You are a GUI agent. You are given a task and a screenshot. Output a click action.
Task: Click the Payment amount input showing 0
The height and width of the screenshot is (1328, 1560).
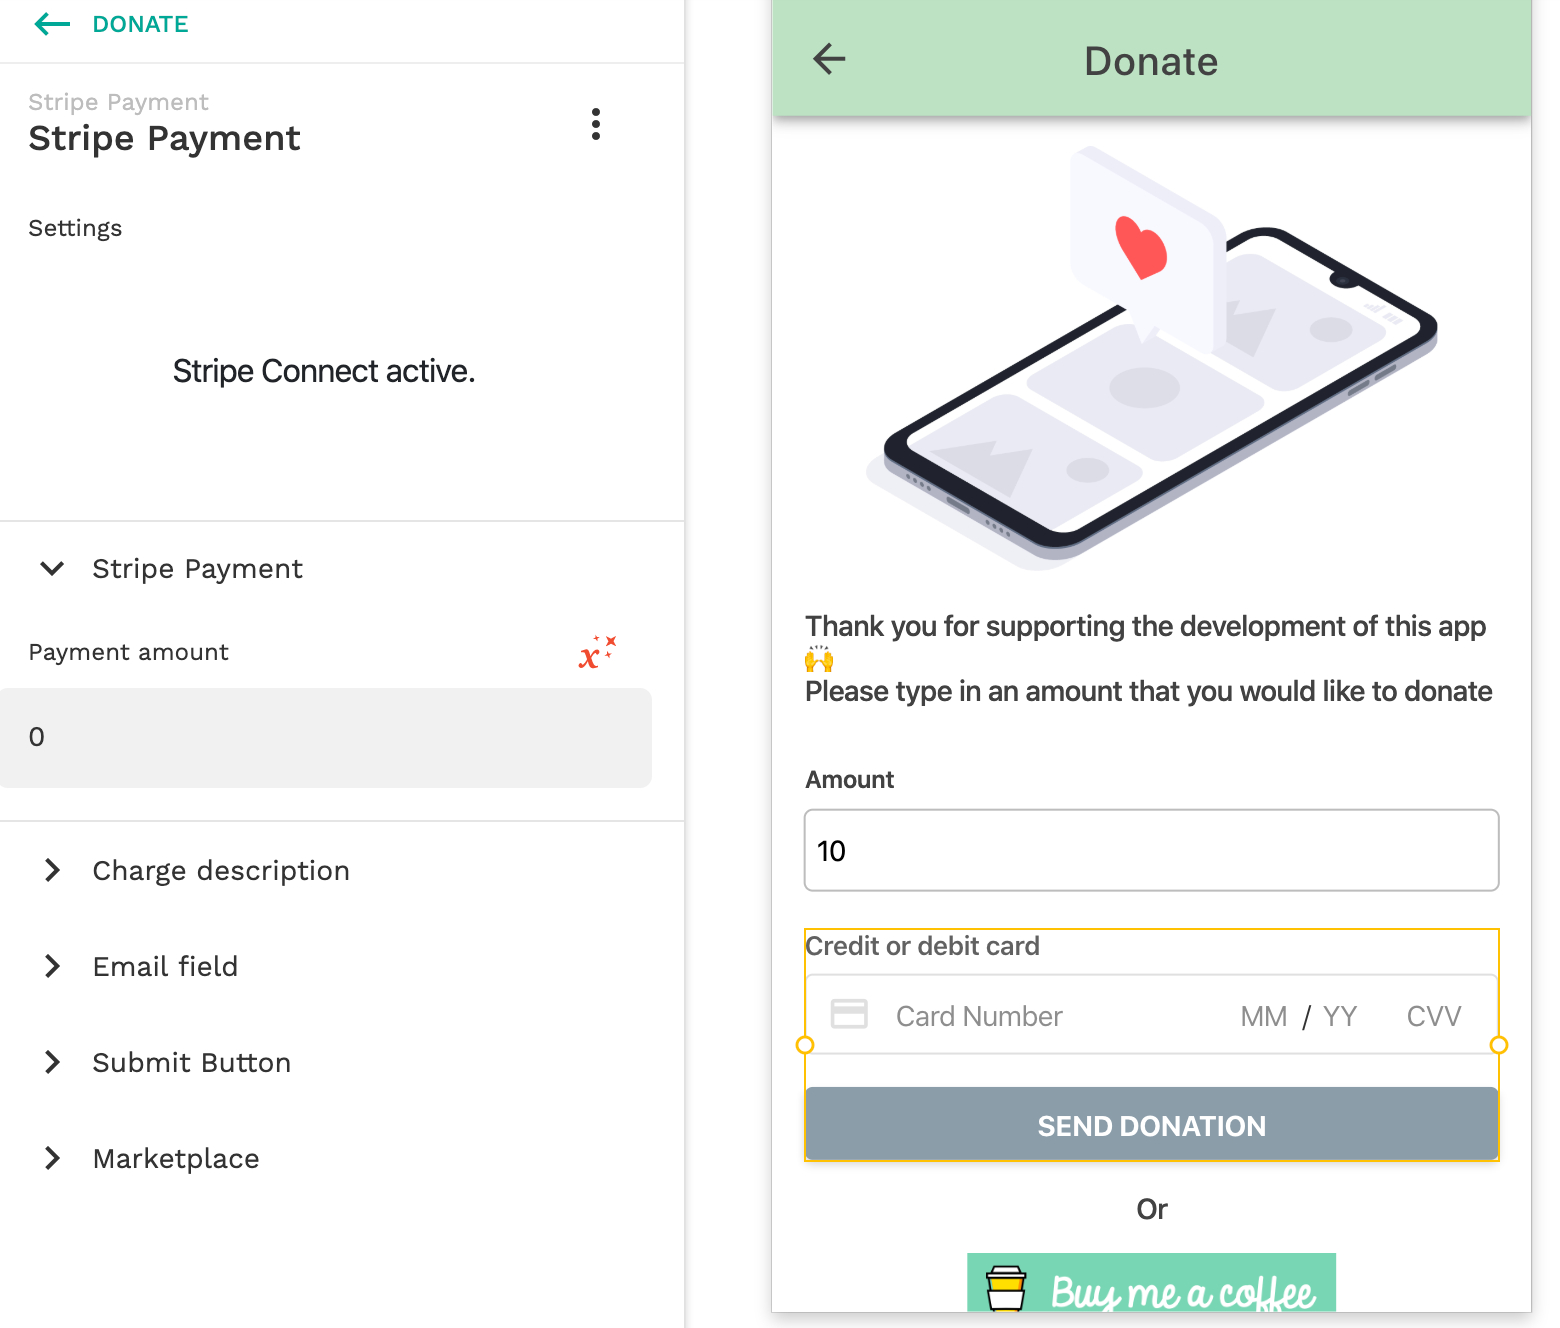(326, 738)
